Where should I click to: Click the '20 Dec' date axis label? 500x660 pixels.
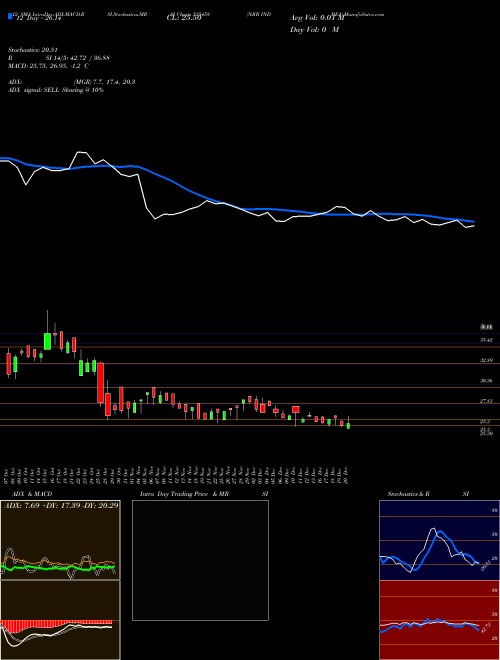(347, 474)
